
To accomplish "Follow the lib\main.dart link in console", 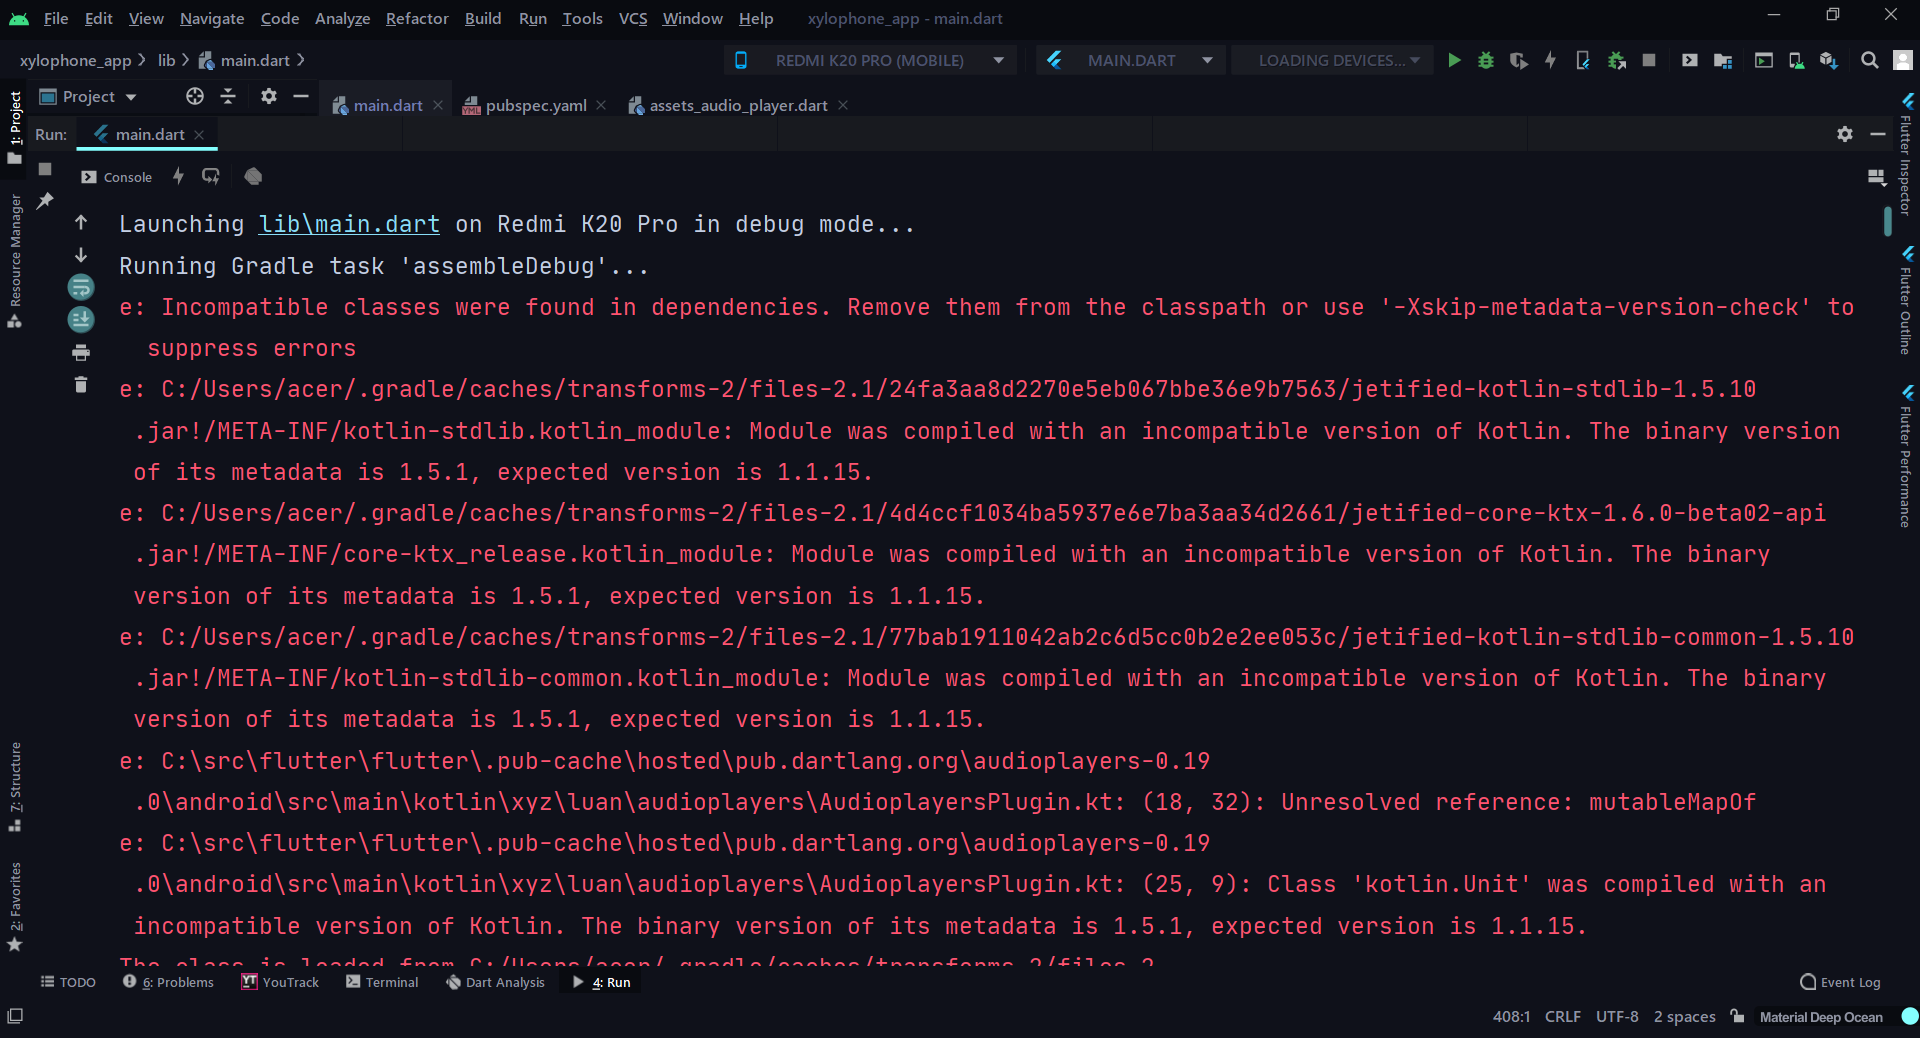I will coord(349,225).
